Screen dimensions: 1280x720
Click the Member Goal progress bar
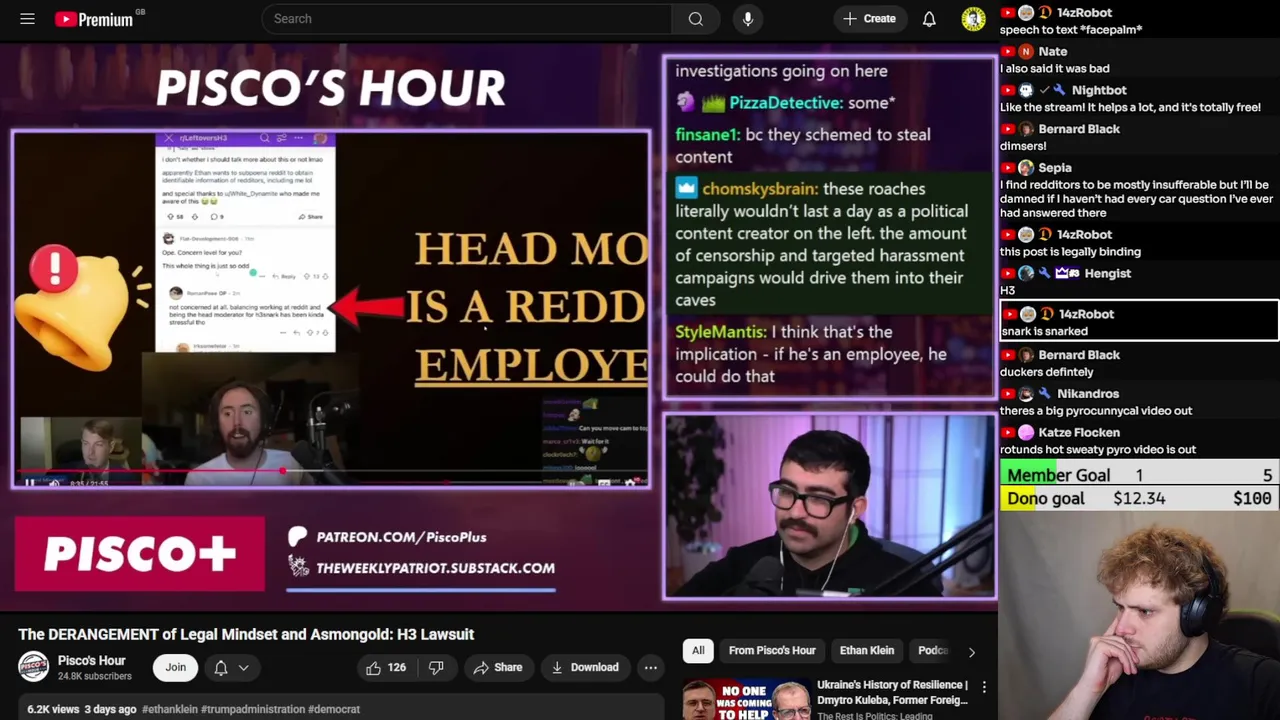(x=1139, y=476)
